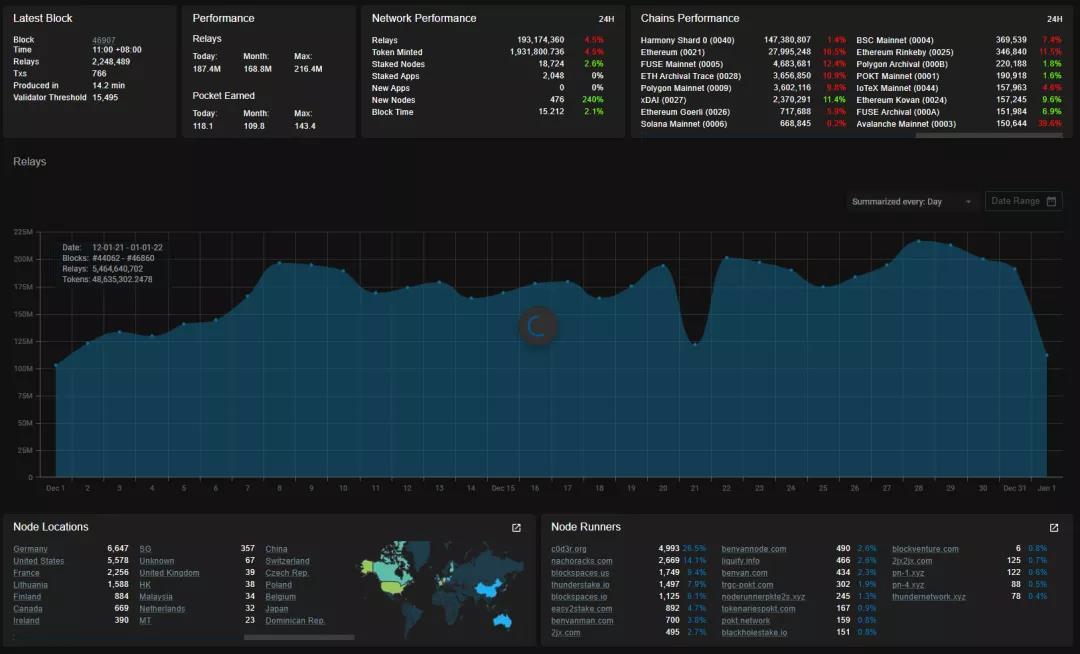Screen dimensions: 1080x654
Task: Open nachoracks.com node runner link
Action: pyautogui.click(x=581, y=561)
